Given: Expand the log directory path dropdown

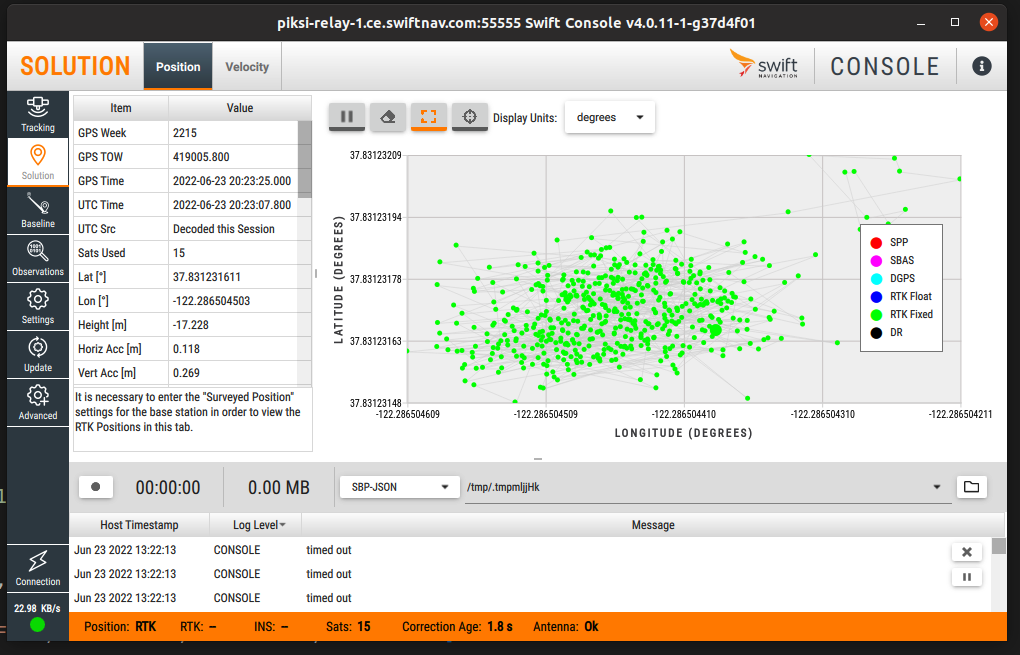Looking at the screenshot, I should coord(937,487).
